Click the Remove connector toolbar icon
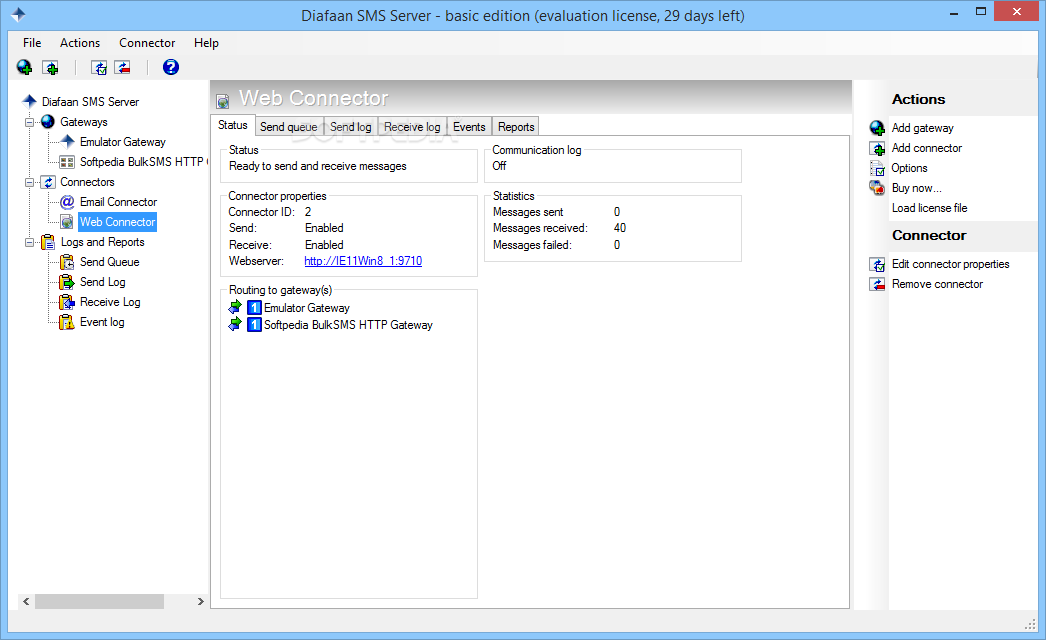This screenshot has height=640, width=1046. tap(123, 67)
